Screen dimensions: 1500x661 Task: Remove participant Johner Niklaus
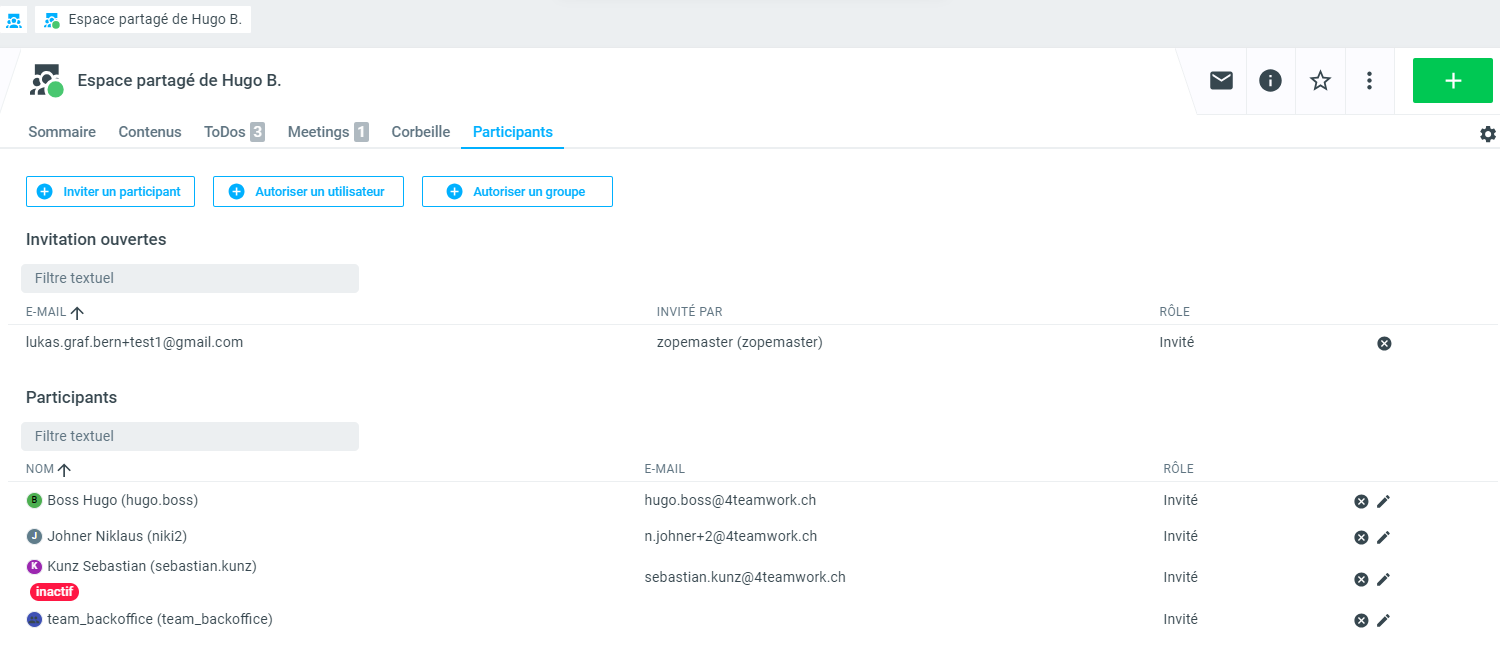(1361, 537)
